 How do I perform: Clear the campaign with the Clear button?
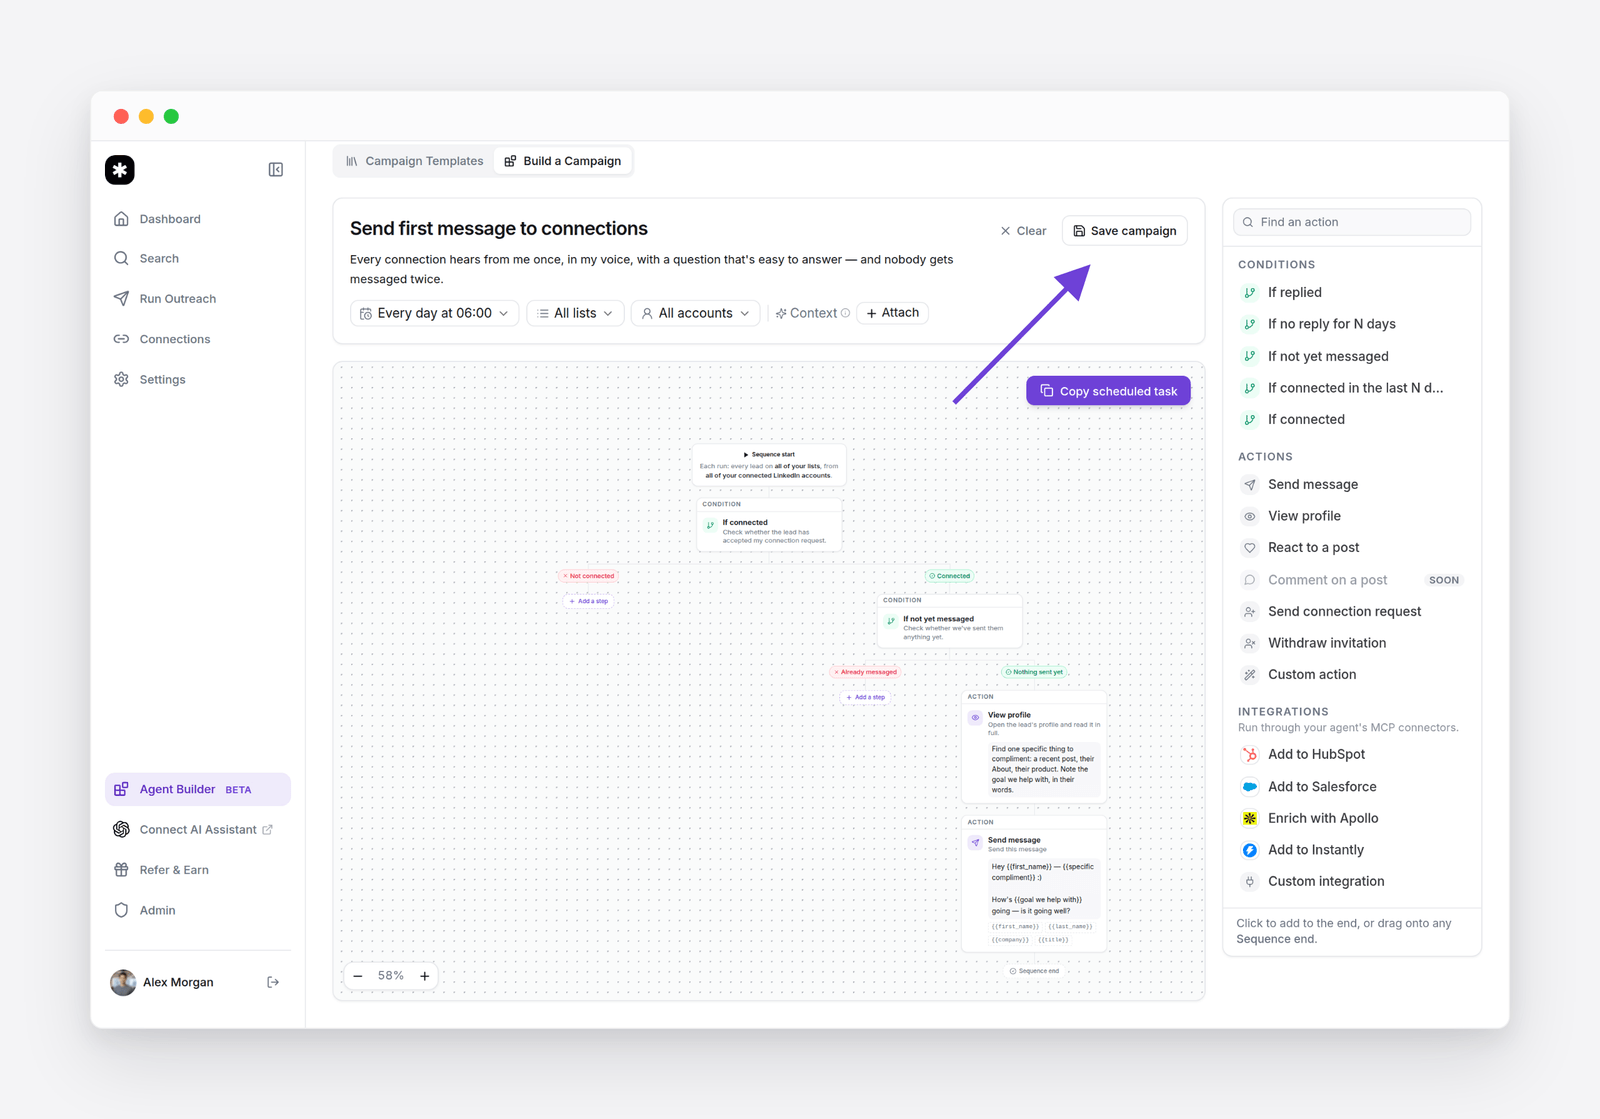click(1023, 231)
